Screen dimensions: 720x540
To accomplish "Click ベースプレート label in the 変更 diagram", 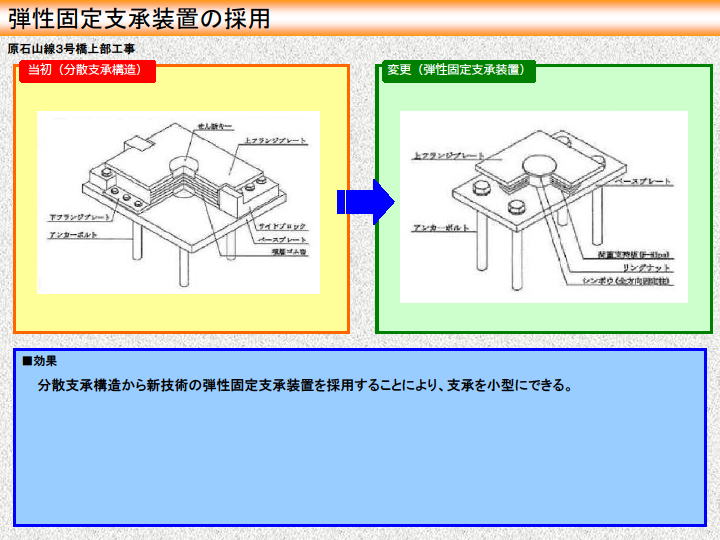I will (643, 181).
